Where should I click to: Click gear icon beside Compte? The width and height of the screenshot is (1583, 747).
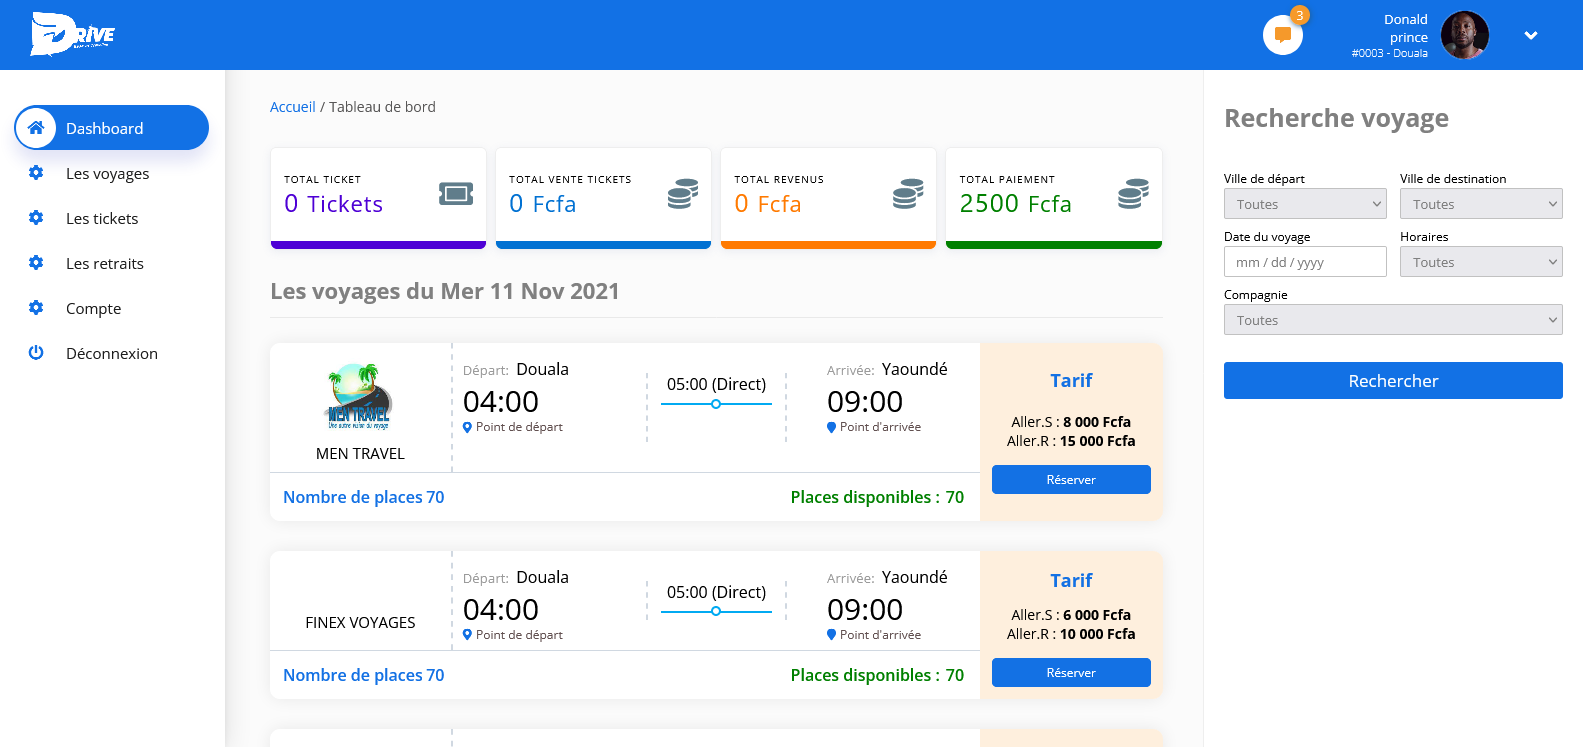pos(36,307)
